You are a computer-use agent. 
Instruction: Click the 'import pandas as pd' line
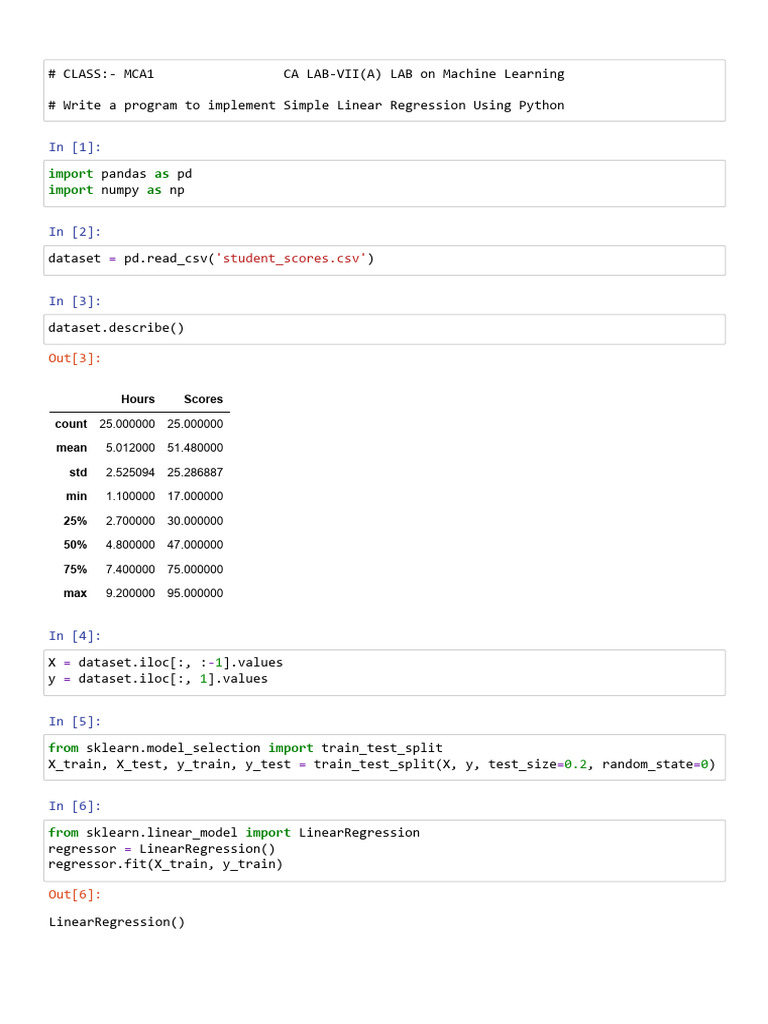point(120,174)
